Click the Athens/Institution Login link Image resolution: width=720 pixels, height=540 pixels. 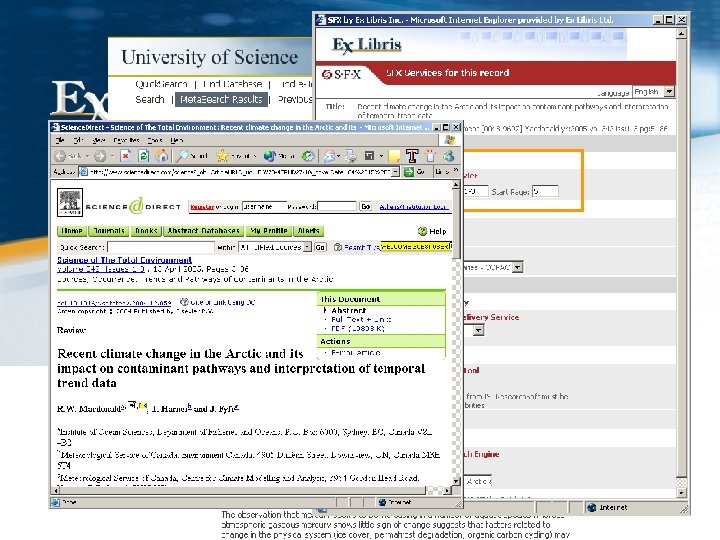[x=413, y=207]
